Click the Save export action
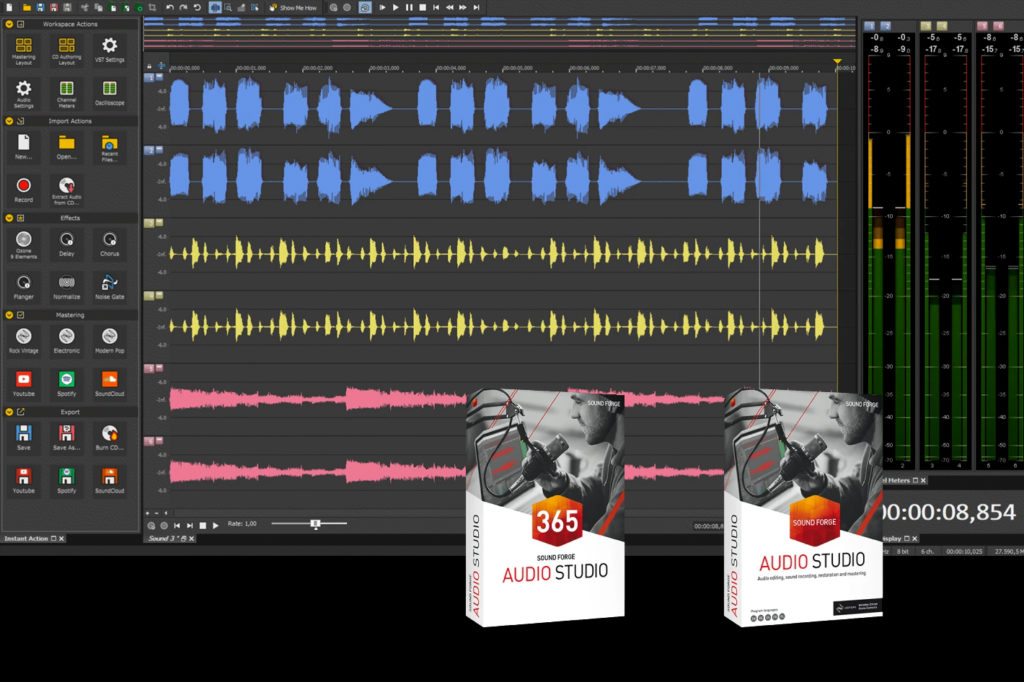The image size is (1024, 682). 24,438
